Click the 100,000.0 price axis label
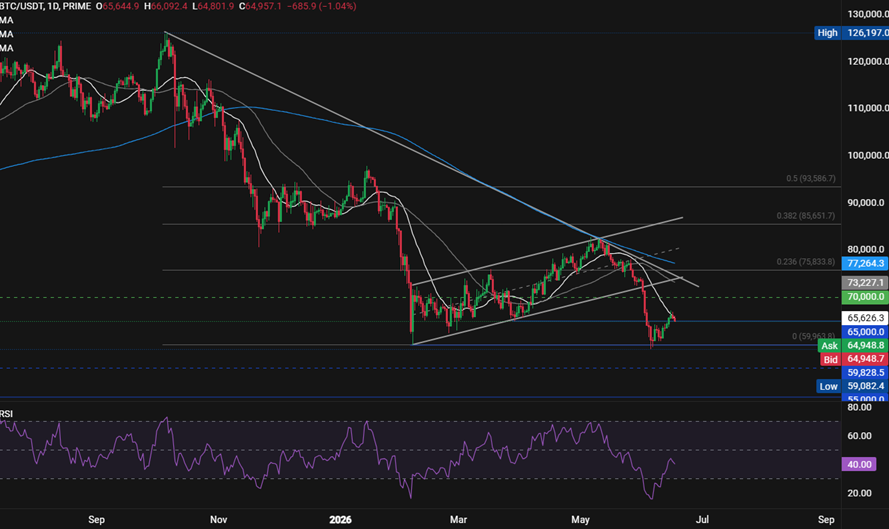The image size is (889, 529). (x=867, y=155)
